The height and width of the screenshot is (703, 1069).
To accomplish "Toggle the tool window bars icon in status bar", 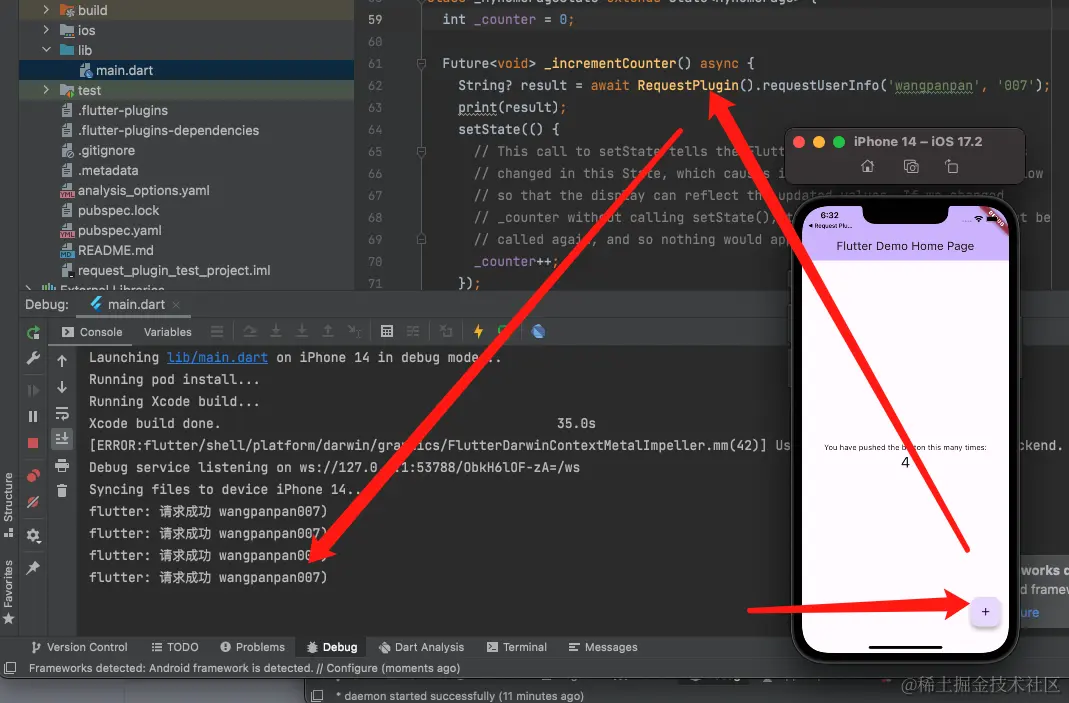I will point(10,668).
